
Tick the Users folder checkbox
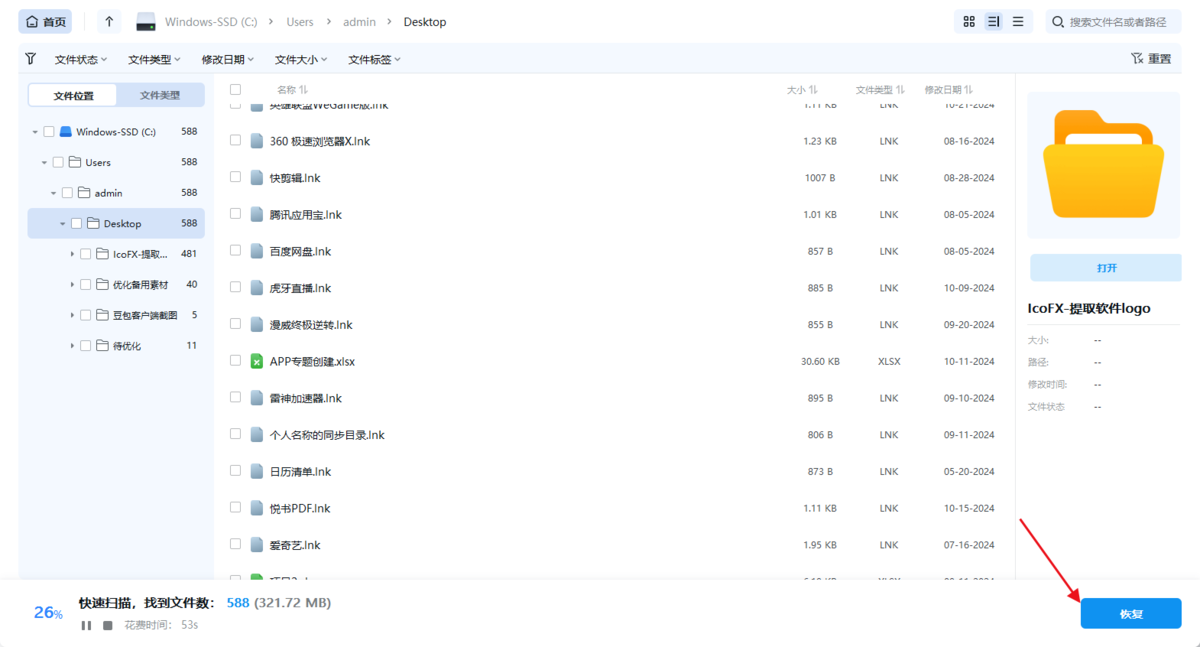coord(58,162)
